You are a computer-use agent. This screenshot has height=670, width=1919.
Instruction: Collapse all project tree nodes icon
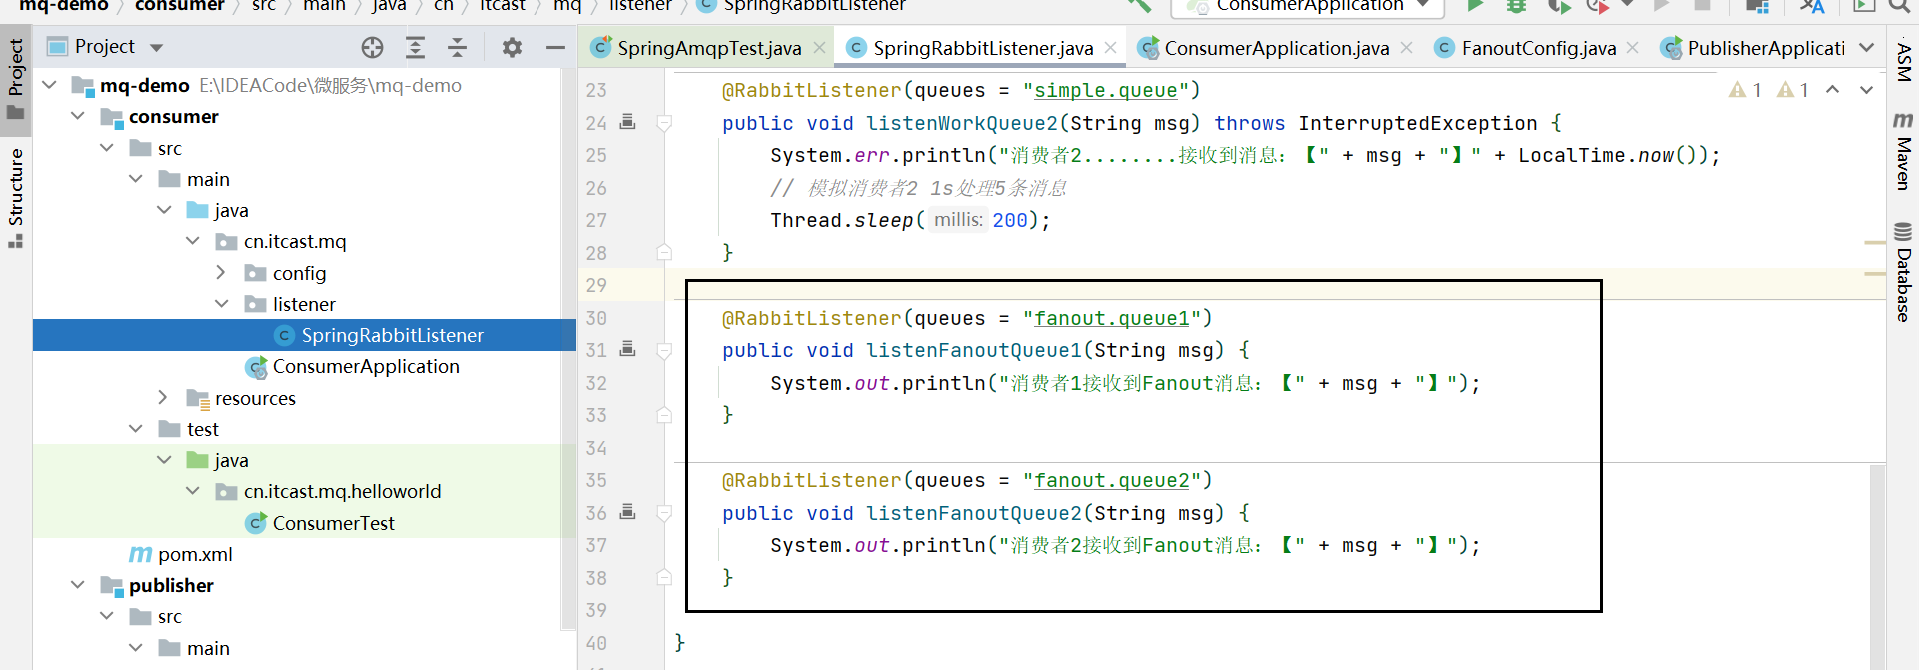[x=457, y=47]
